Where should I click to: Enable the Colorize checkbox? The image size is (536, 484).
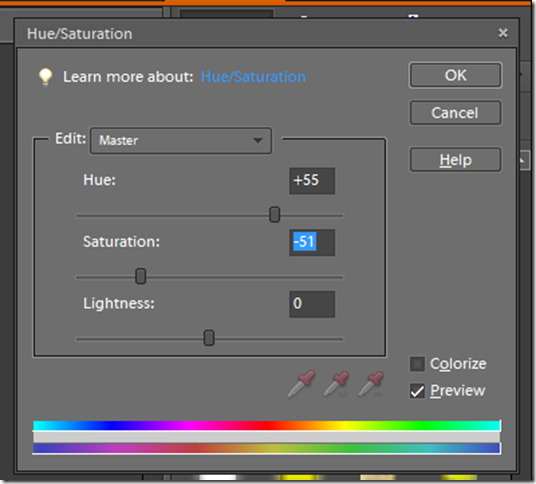(417, 364)
